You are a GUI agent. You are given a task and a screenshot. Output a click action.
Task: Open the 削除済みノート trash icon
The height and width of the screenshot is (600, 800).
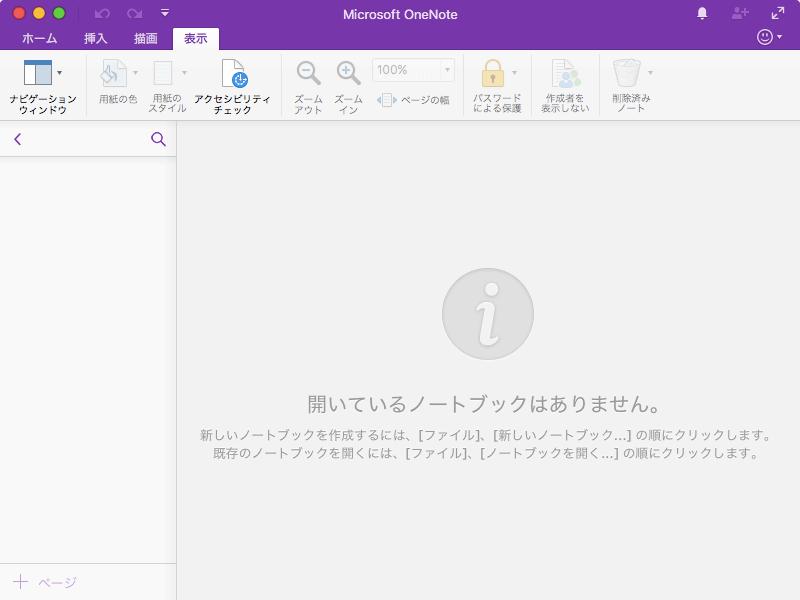tap(627, 73)
